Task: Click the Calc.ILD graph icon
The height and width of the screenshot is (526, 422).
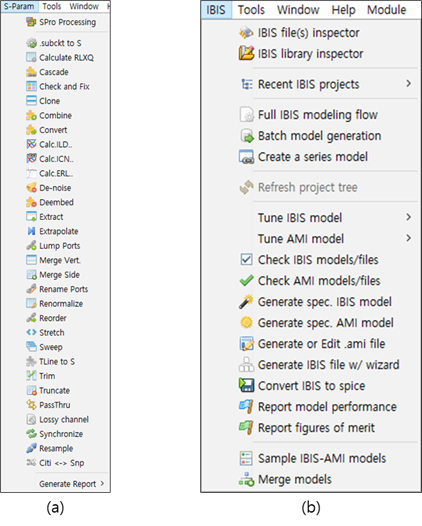Action: [31, 144]
